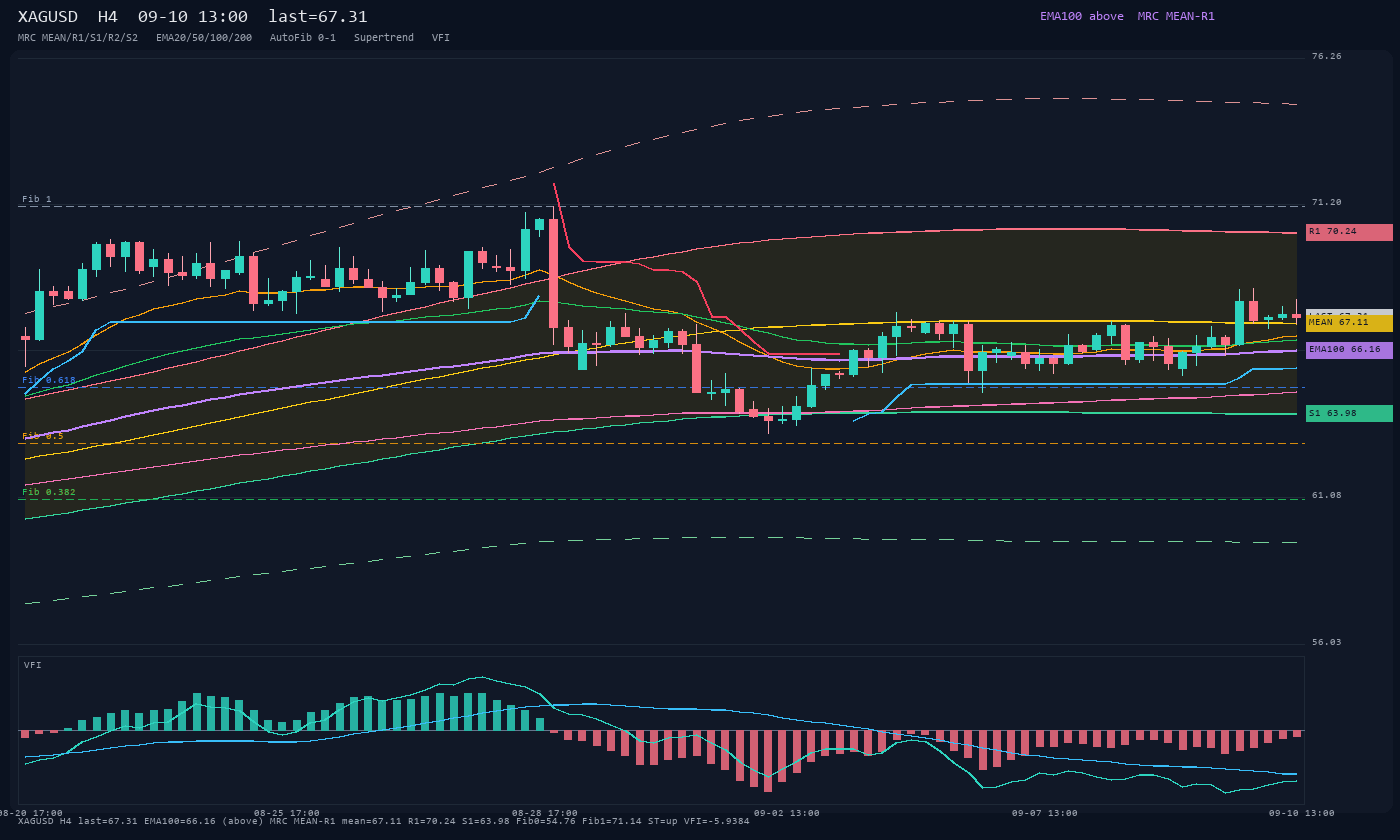Image resolution: width=1400 pixels, height=840 pixels.
Task: Select the "Fib 0.382" level label
Action: (x=49, y=492)
